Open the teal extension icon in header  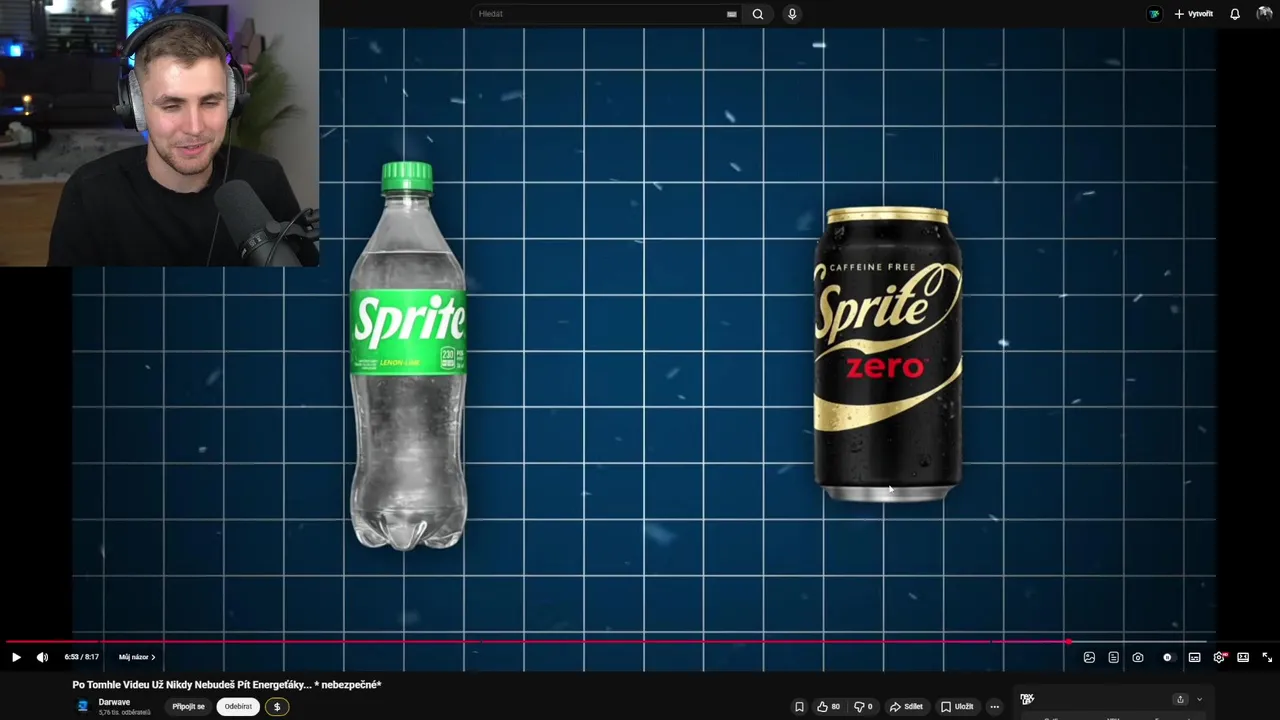tap(1155, 14)
